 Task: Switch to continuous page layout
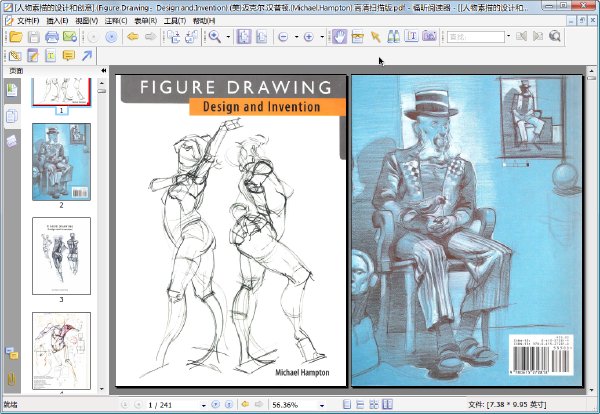360,404
